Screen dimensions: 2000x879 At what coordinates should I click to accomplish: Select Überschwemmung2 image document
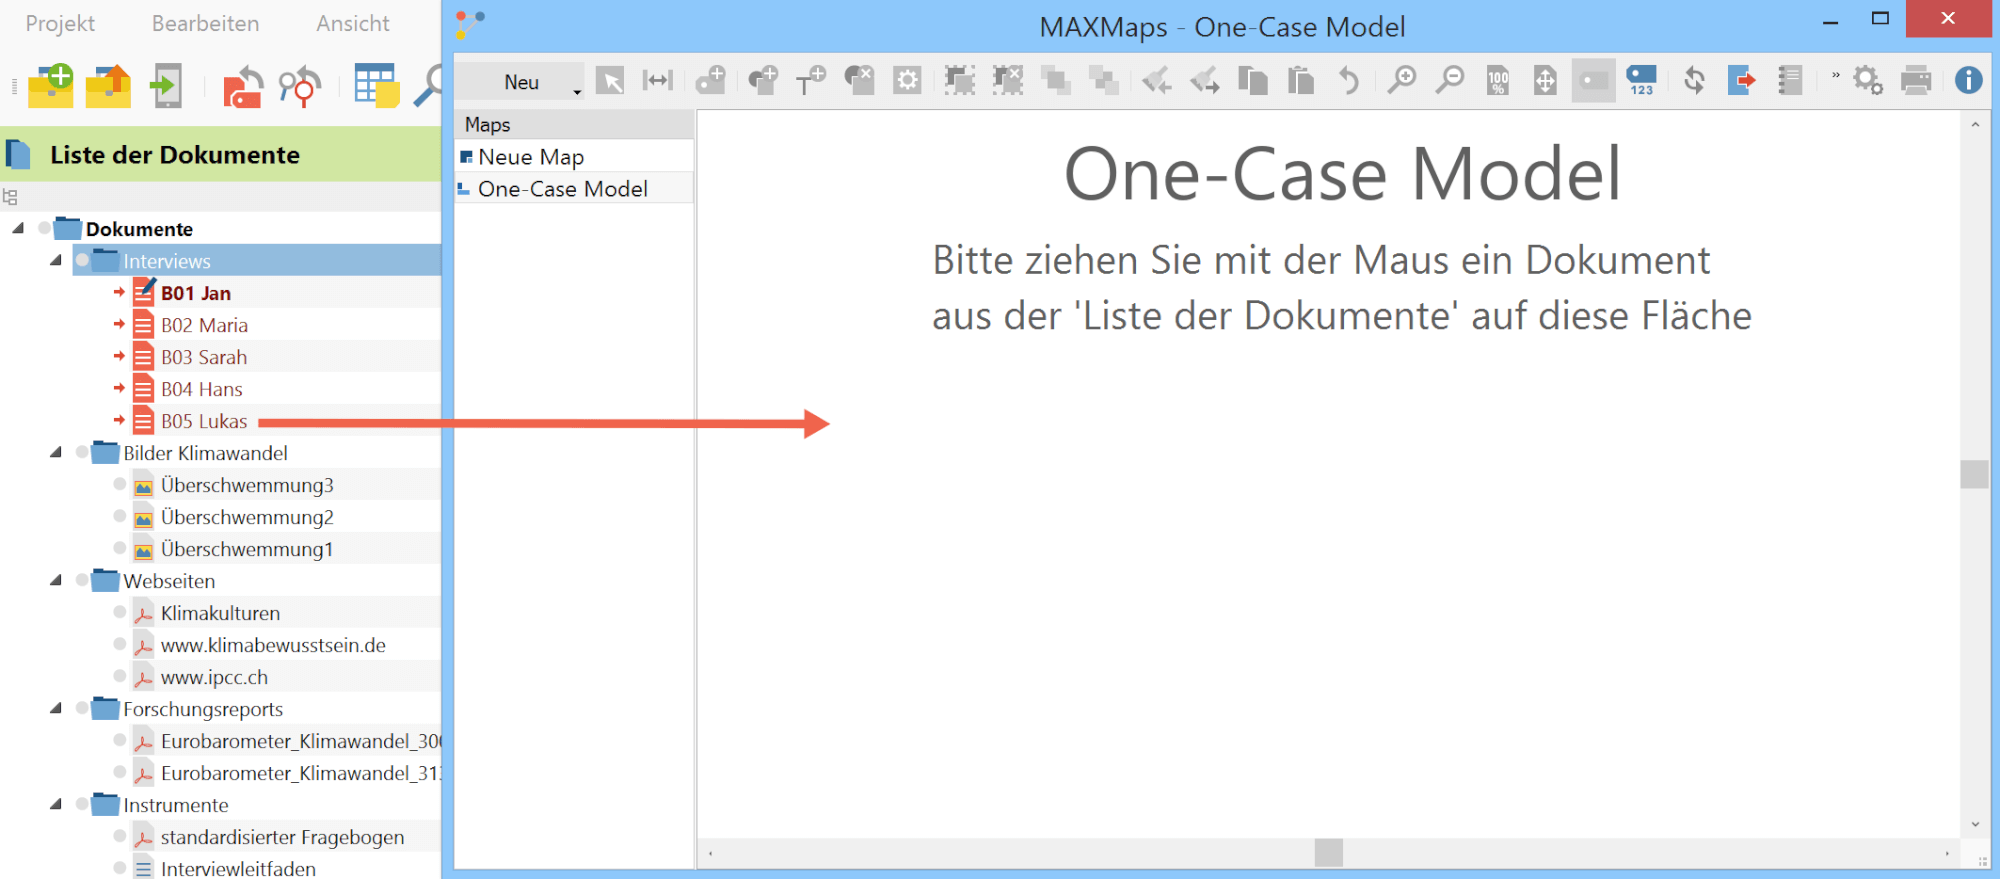[247, 517]
